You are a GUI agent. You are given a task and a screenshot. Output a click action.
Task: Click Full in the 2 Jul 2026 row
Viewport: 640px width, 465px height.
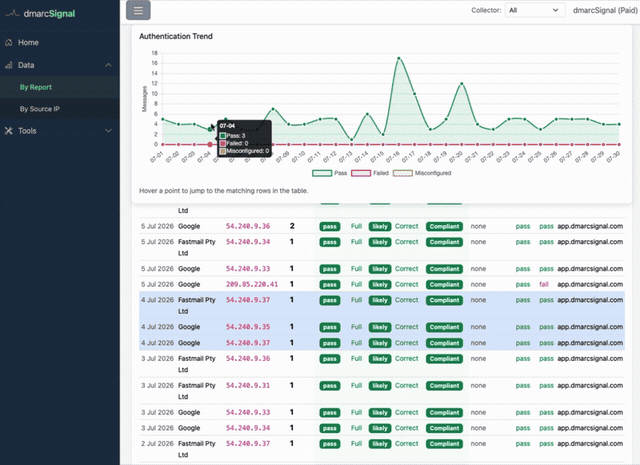[x=356, y=443]
